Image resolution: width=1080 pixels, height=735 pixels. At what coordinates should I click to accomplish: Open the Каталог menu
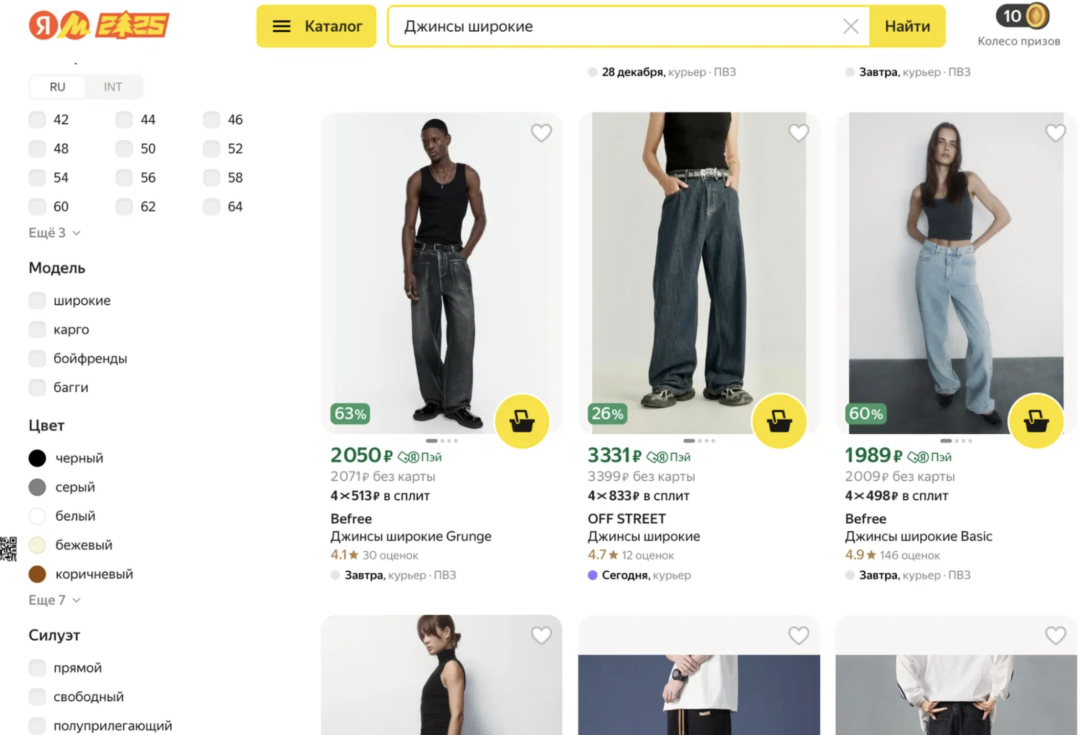coord(317,27)
